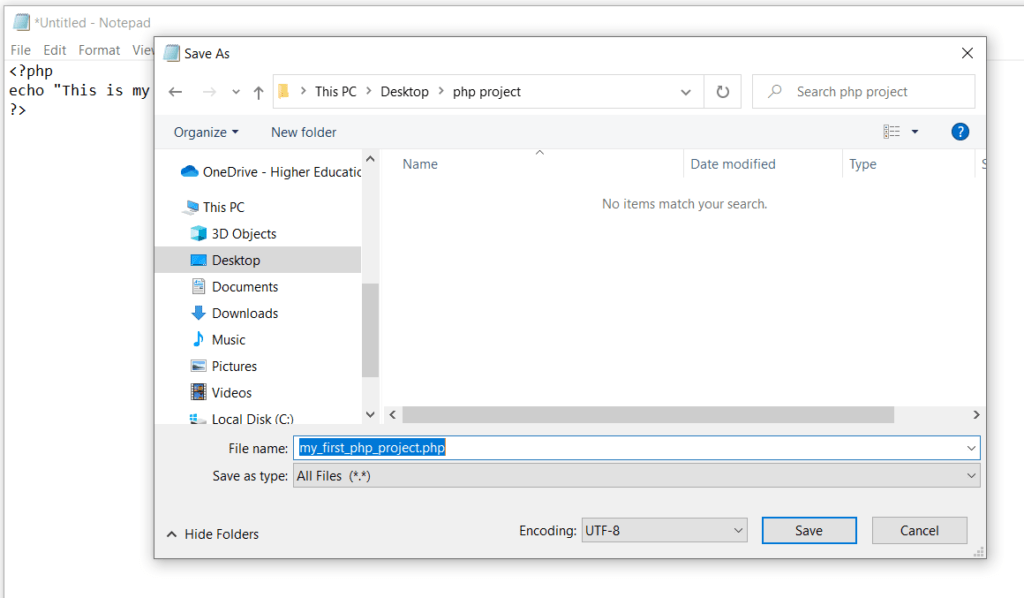The height and width of the screenshot is (598, 1024).
Task: Go up one folder level
Action: pyautogui.click(x=258, y=91)
